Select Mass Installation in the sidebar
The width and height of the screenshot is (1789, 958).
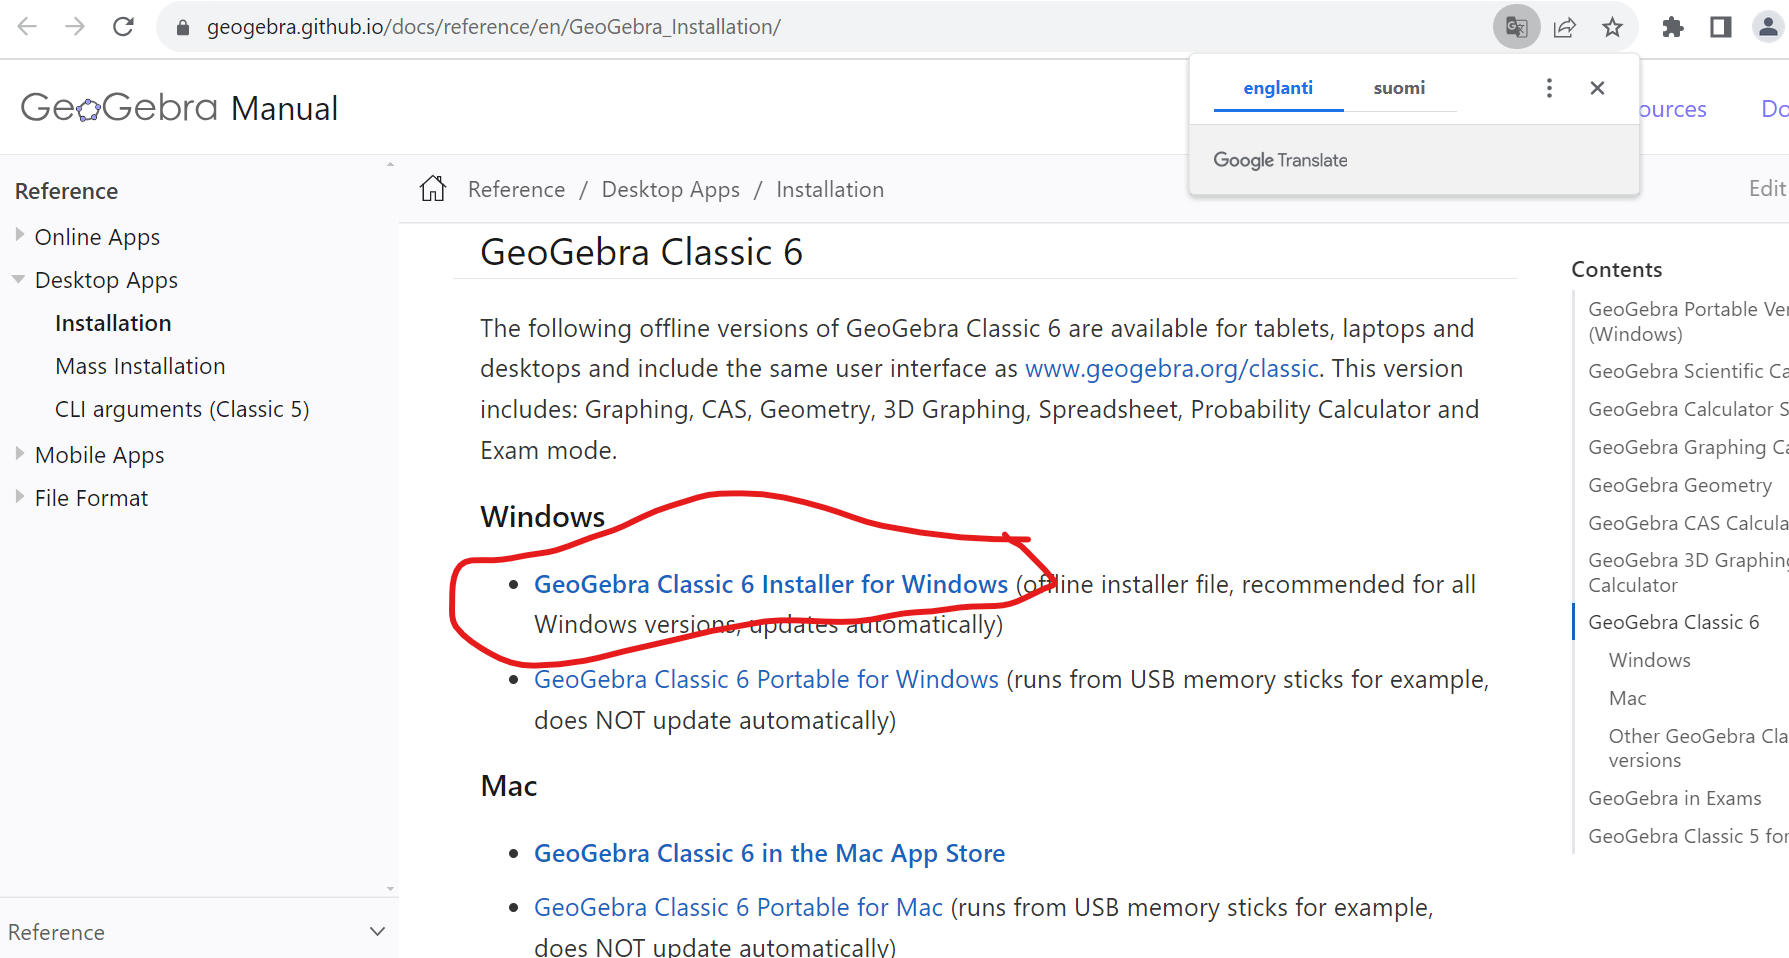coord(139,366)
